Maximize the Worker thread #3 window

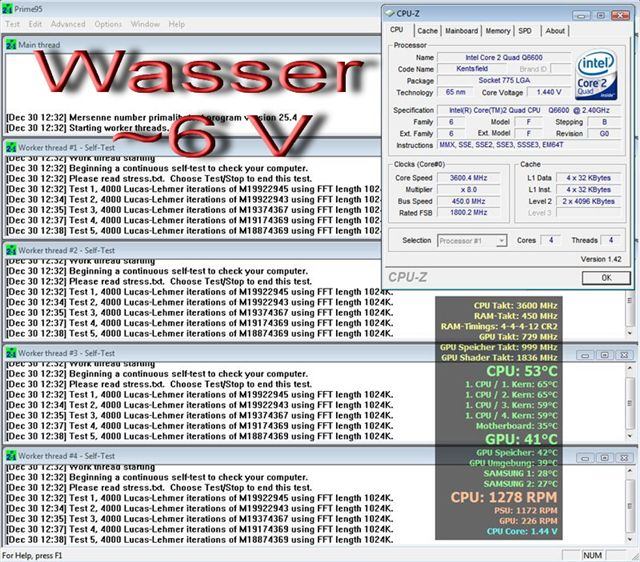604,355
